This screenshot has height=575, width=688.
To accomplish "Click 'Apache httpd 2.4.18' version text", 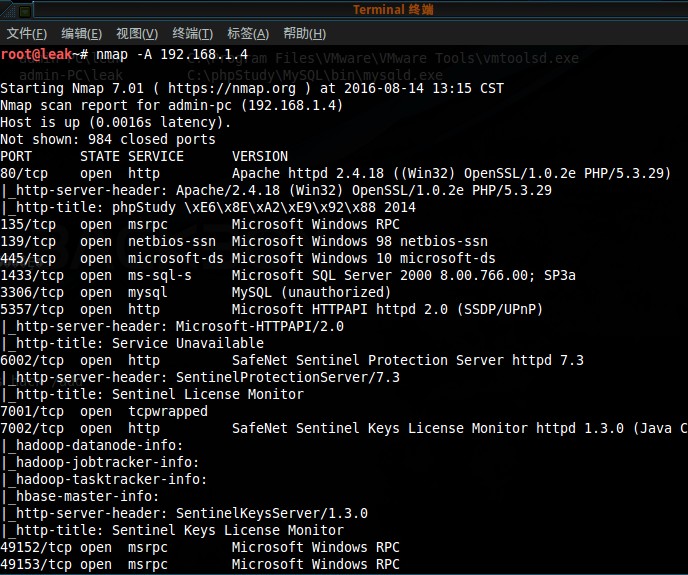I will (308, 173).
